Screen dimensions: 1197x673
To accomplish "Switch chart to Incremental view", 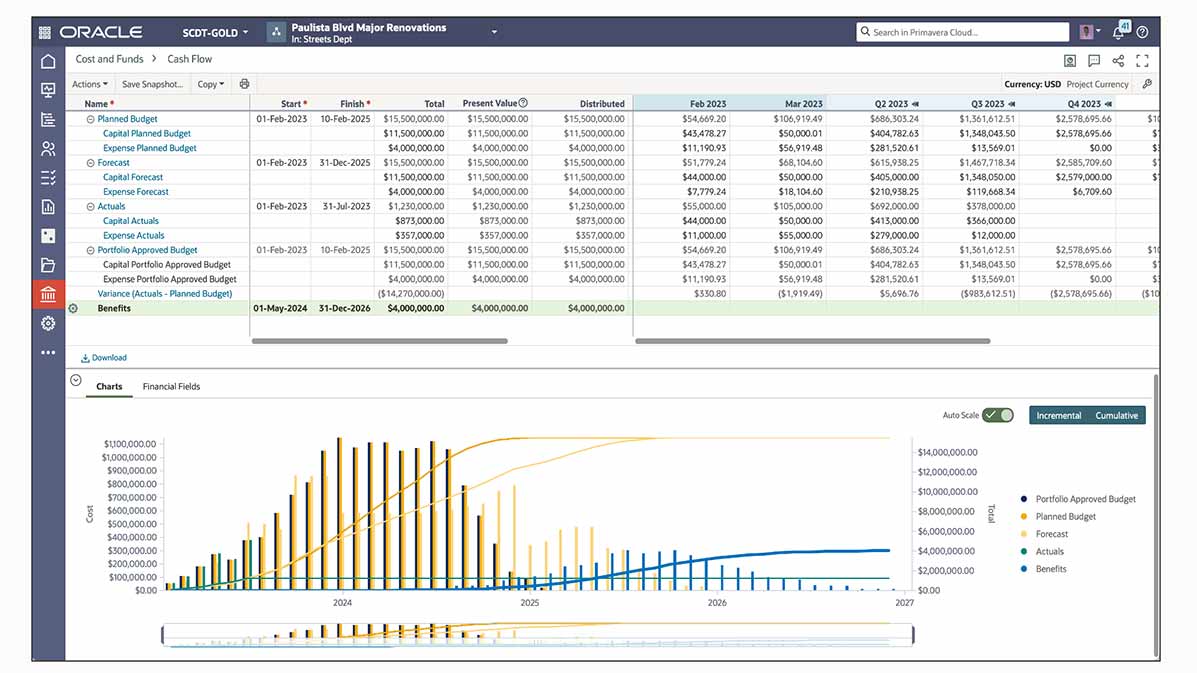I will (1058, 415).
